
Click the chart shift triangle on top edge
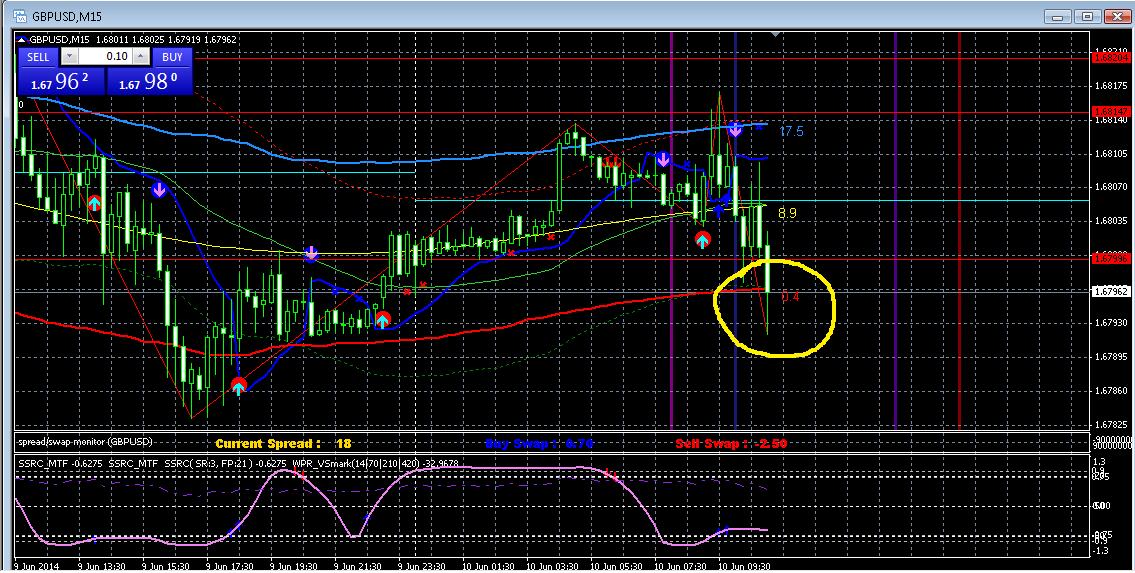click(x=775, y=34)
